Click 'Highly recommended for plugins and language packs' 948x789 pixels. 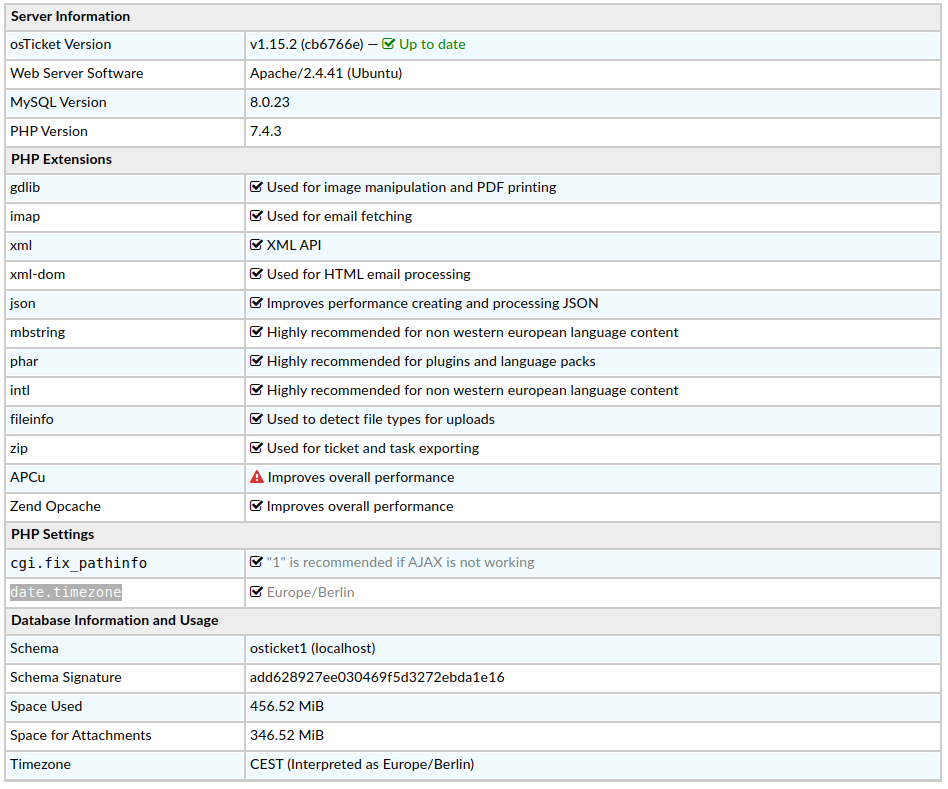click(431, 362)
